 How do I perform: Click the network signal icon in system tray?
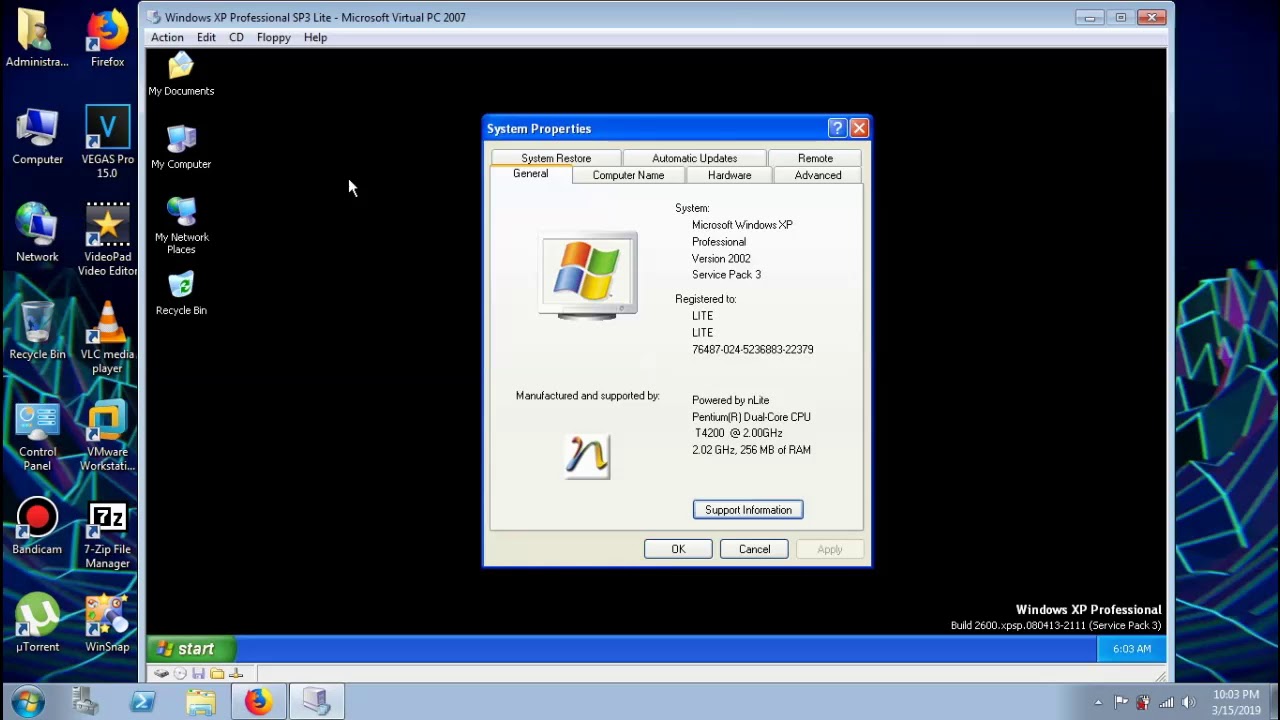click(1166, 702)
